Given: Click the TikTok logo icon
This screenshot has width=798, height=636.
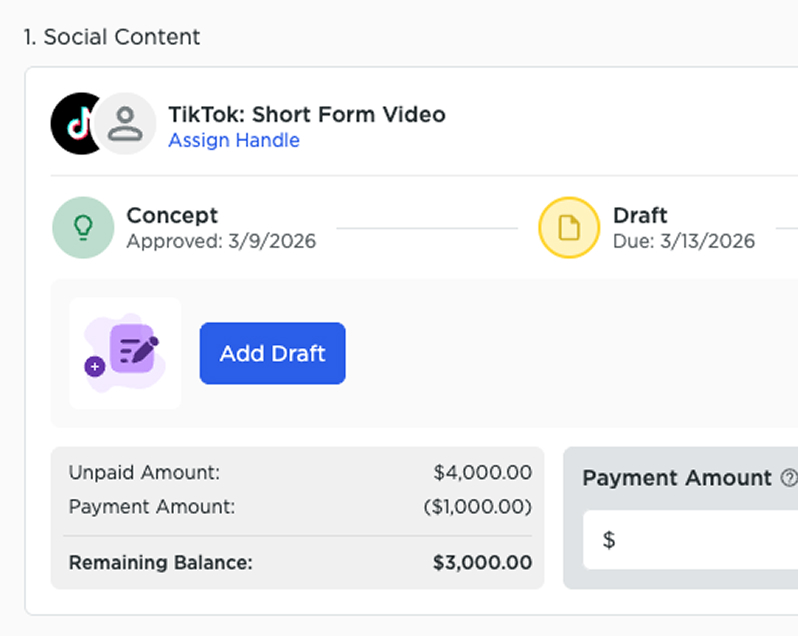Looking at the screenshot, I should (74, 123).
